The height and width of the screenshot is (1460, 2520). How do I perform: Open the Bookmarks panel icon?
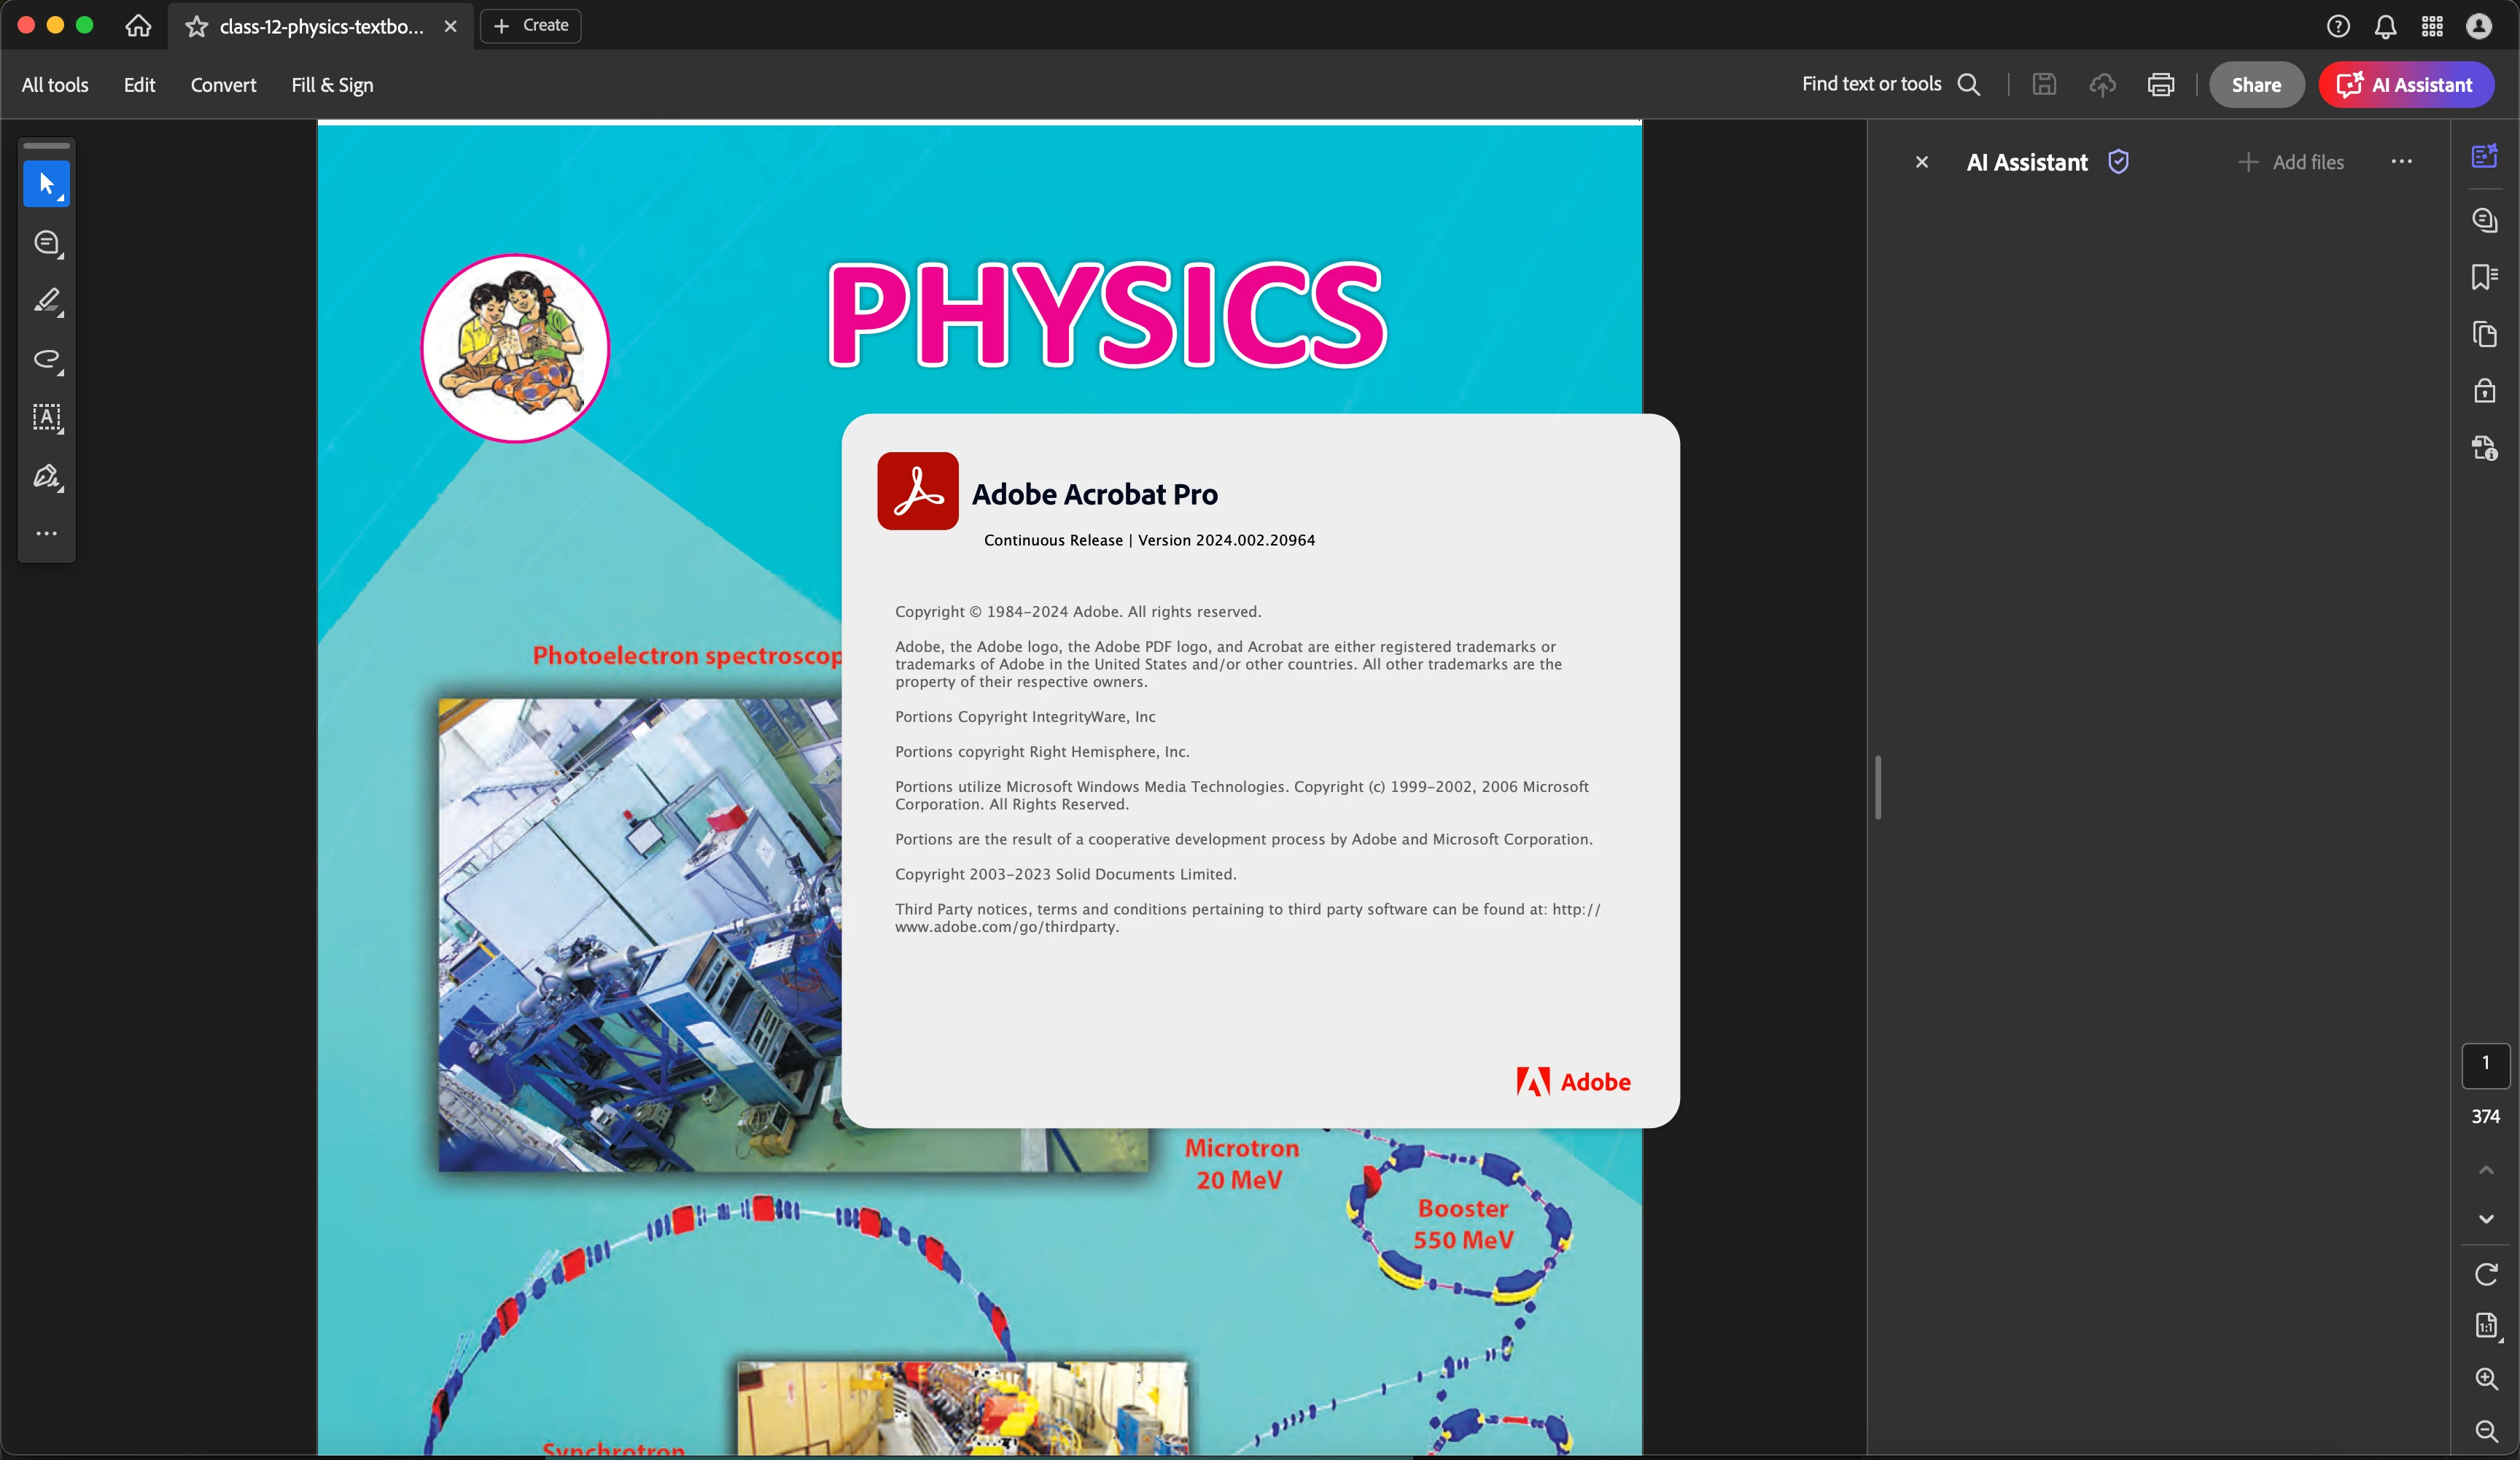2484,277
